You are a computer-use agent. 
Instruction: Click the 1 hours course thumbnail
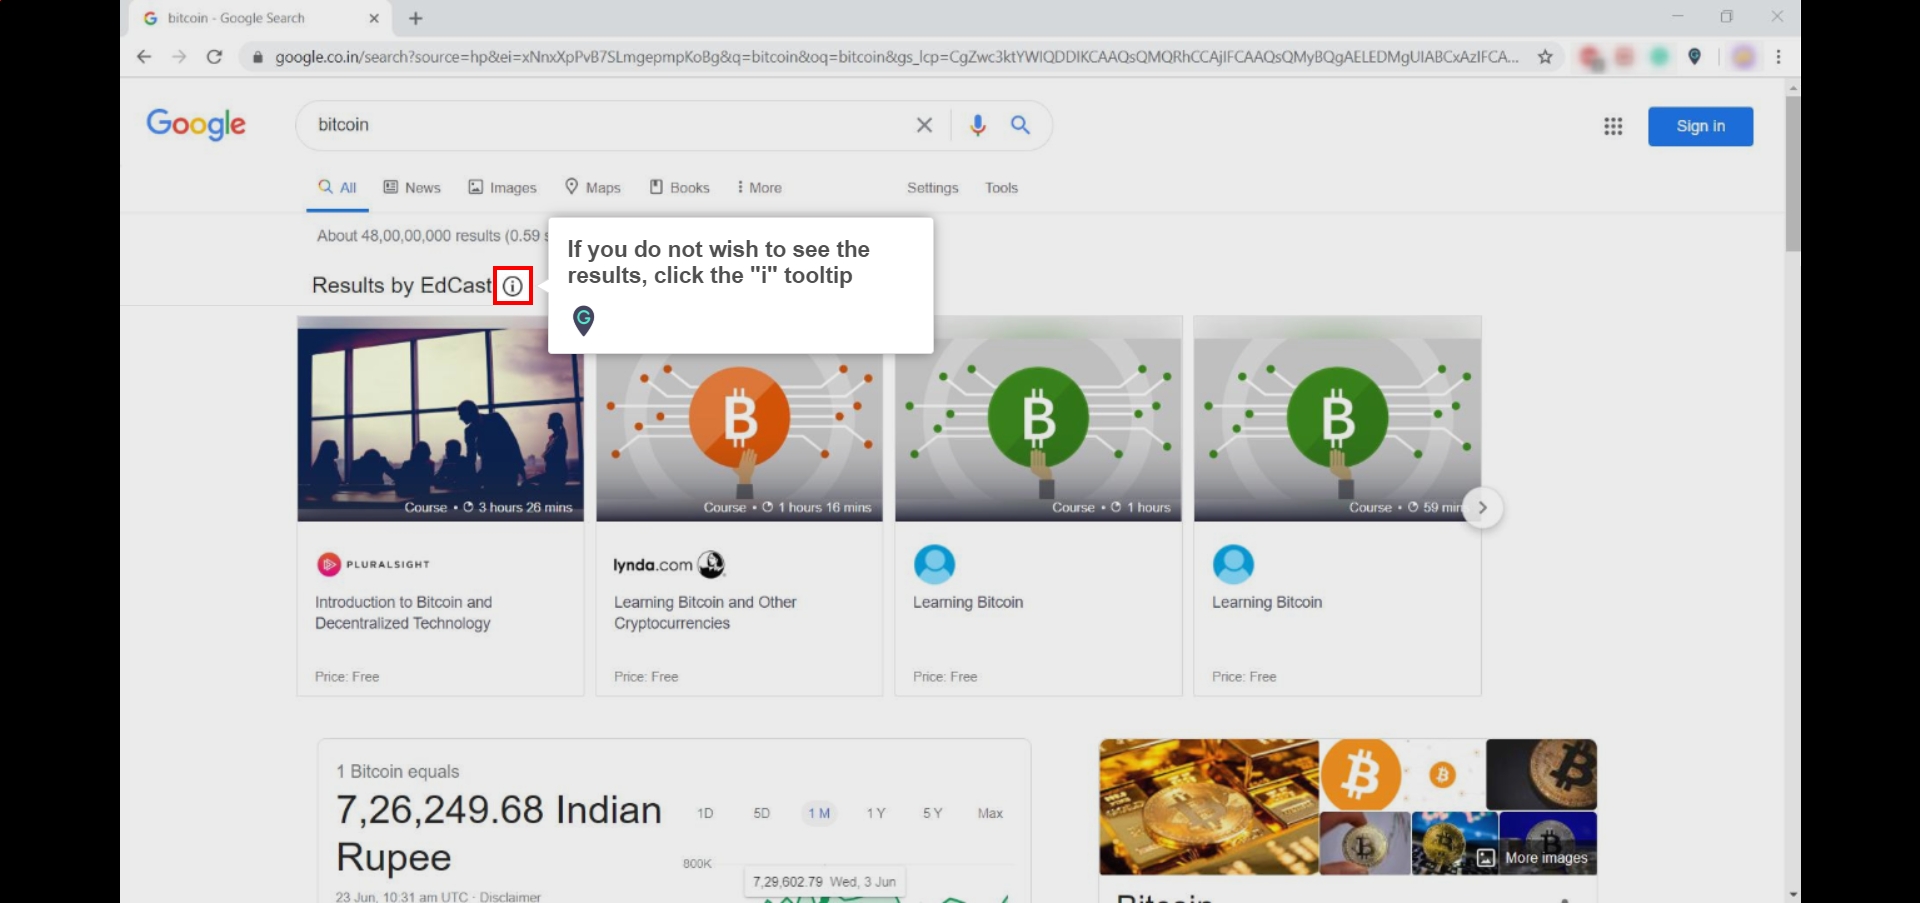point(1038,419)
